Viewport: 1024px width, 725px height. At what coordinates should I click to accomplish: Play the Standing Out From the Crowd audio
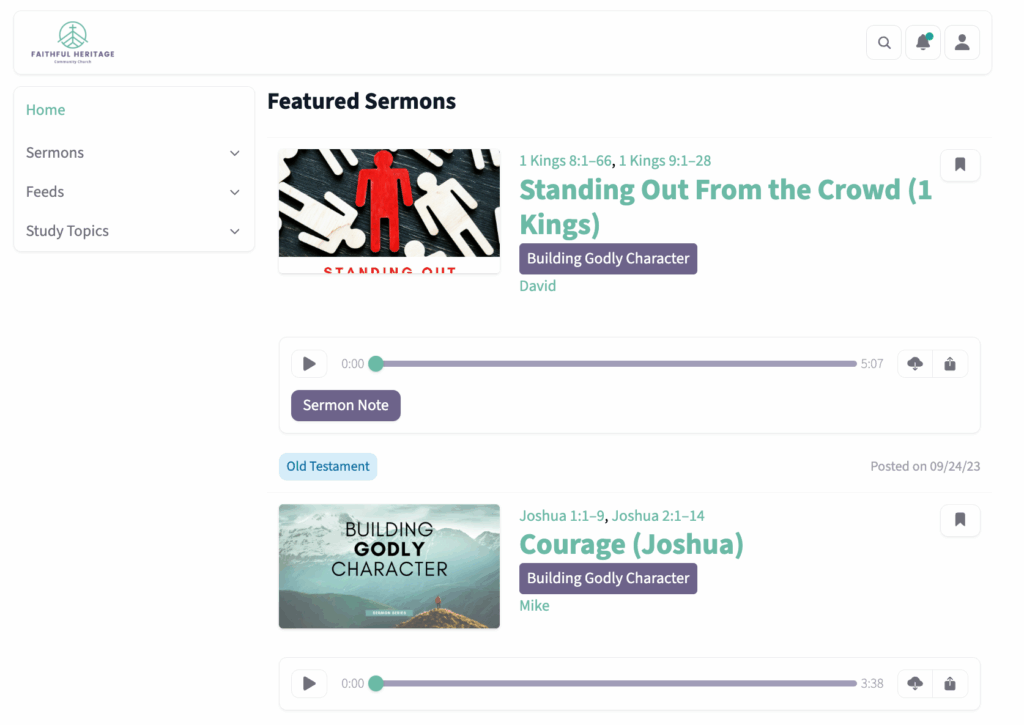click(309, 364)
